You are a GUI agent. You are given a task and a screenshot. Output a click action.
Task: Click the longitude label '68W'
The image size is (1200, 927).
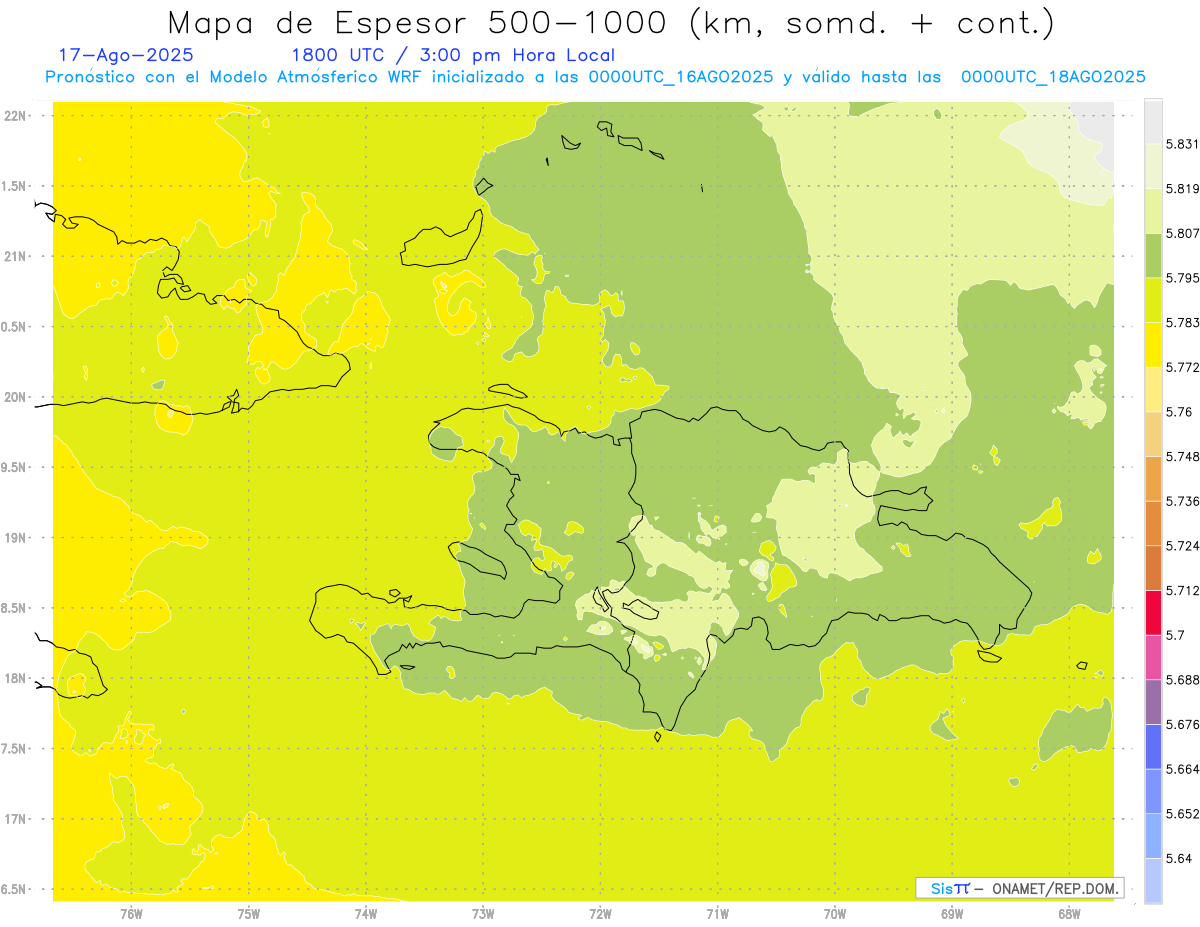pyautogui.click(x=1069, y=914)
